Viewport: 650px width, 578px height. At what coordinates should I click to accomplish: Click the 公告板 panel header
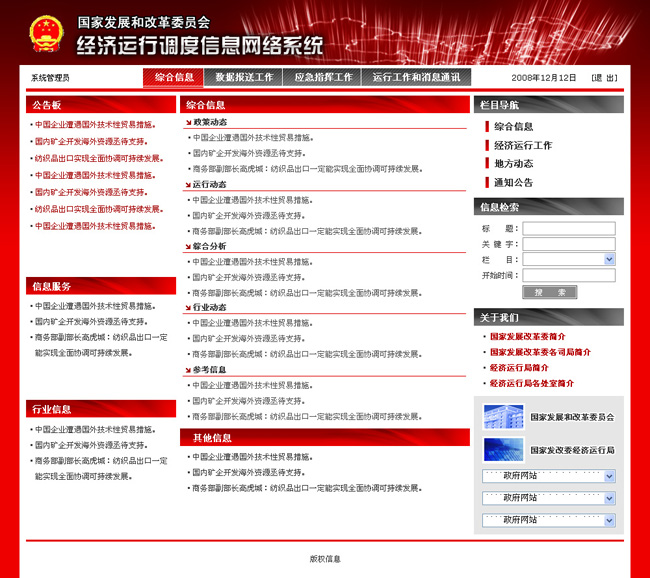click(101, 105)
